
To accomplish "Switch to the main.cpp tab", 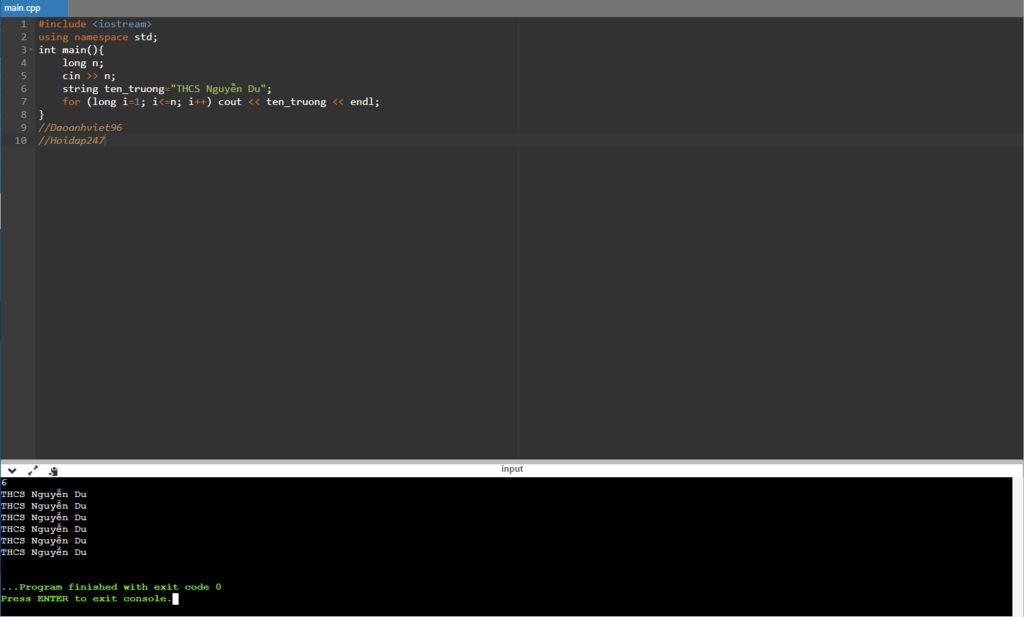I will point(33,8).
